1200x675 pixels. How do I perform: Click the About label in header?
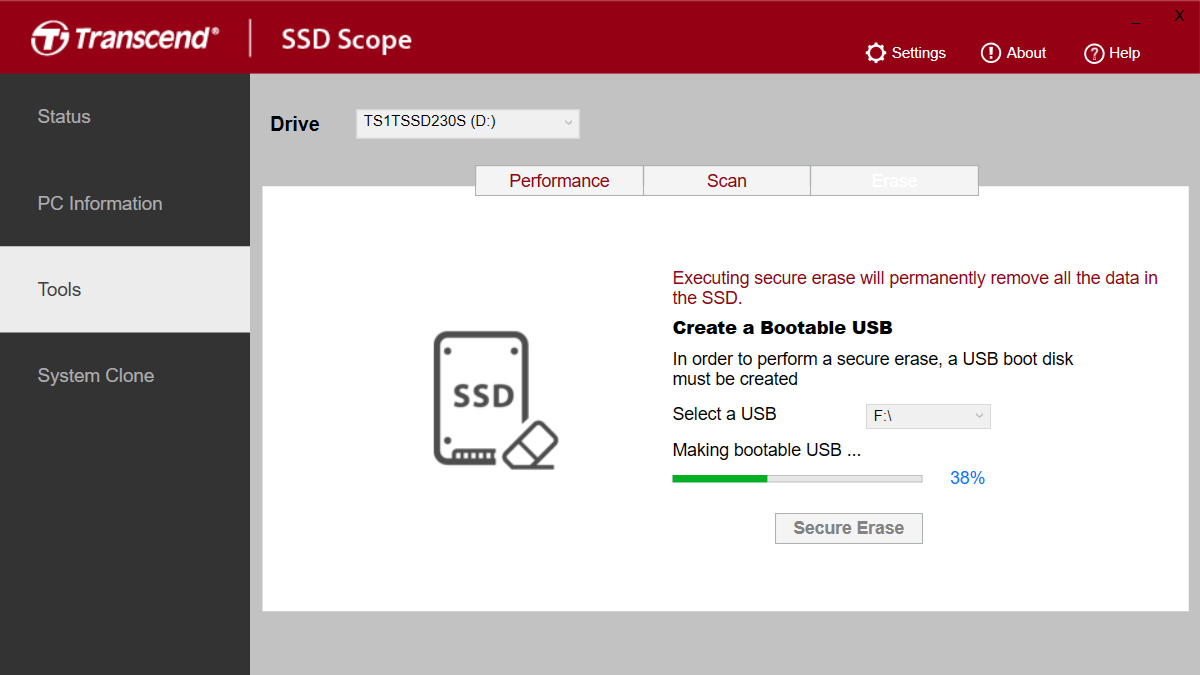1026,53
